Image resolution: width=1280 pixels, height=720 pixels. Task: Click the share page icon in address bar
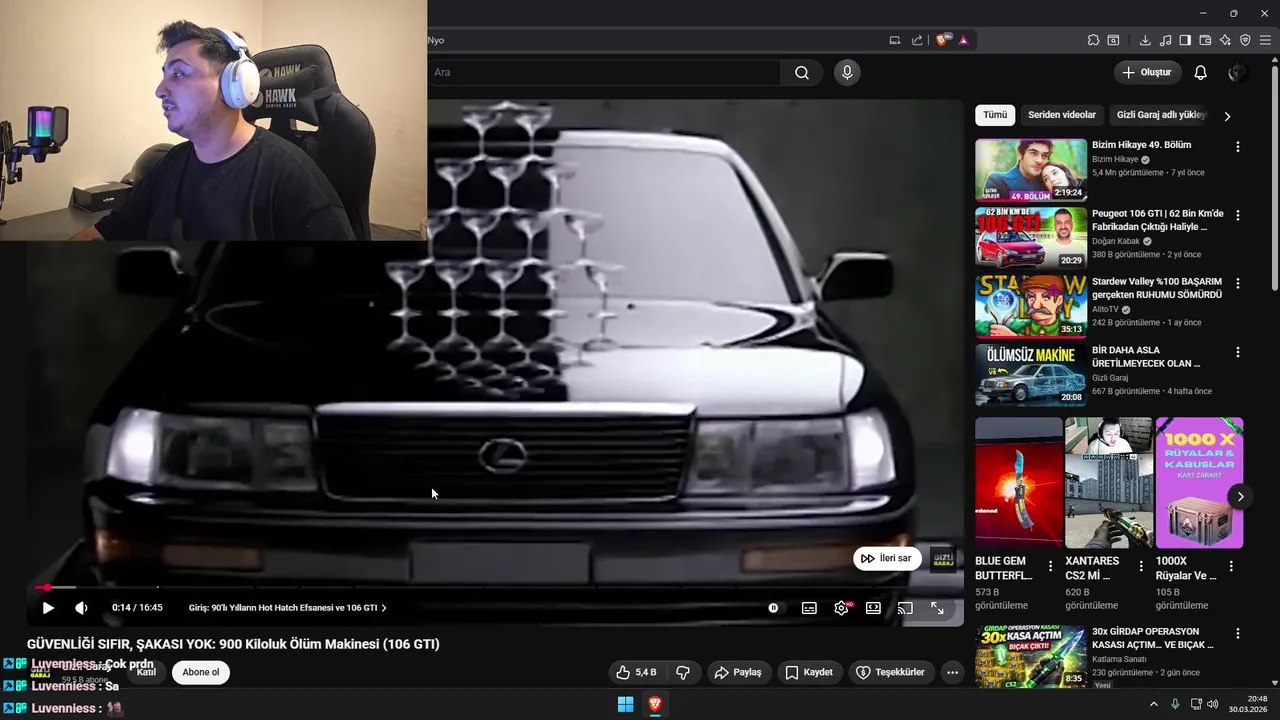[x=917, y=40]
